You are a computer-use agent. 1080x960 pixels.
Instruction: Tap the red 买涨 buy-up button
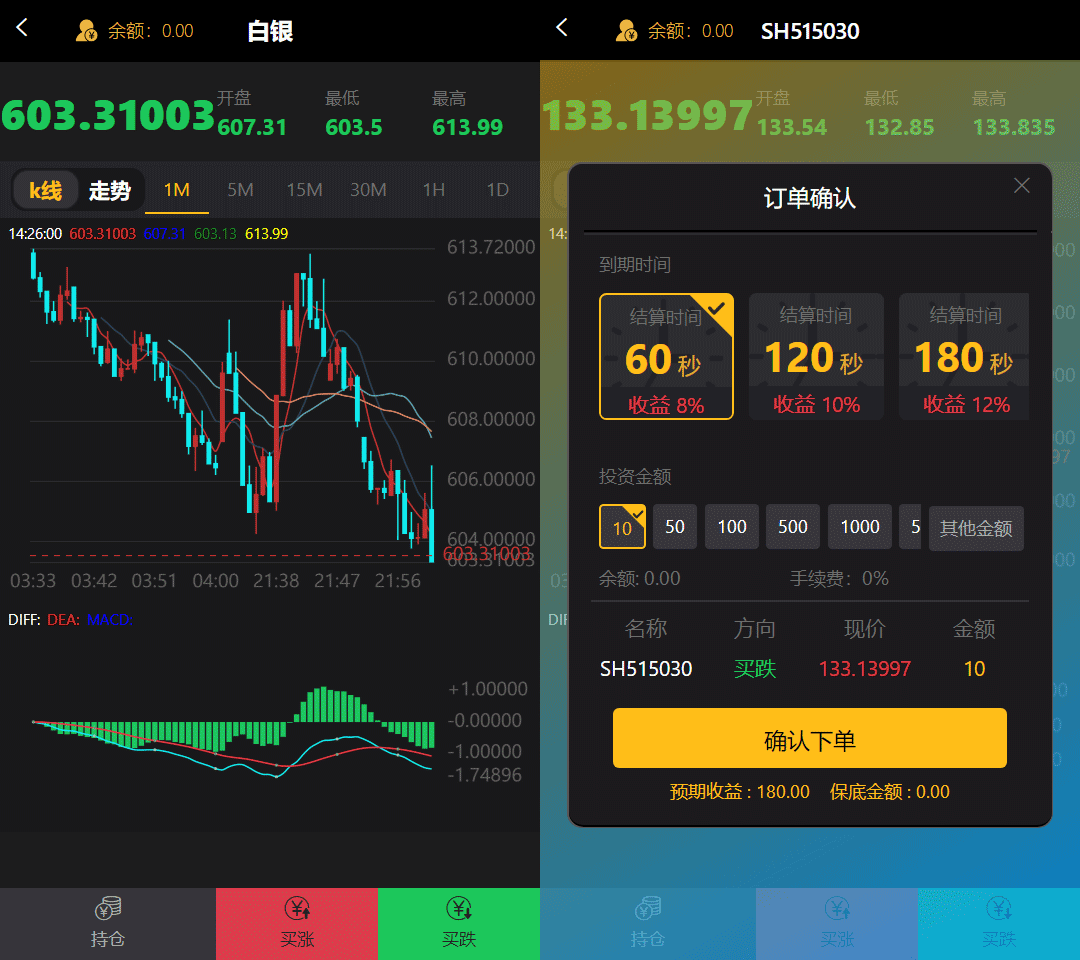tap(297, 922)
